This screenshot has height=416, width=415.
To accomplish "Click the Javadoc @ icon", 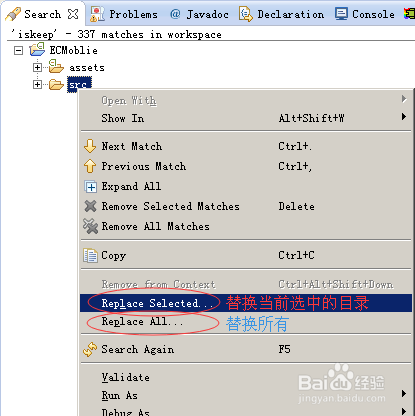I will coord(175,14).
